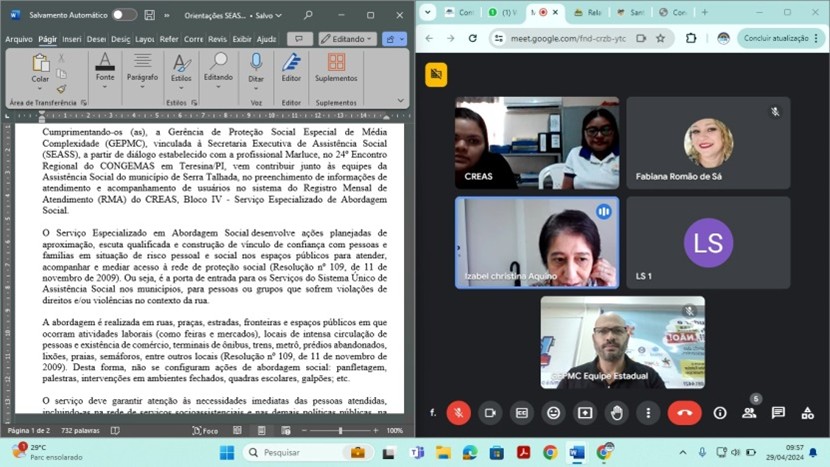Send a reaction emoji in Meet

pos(553,412)
